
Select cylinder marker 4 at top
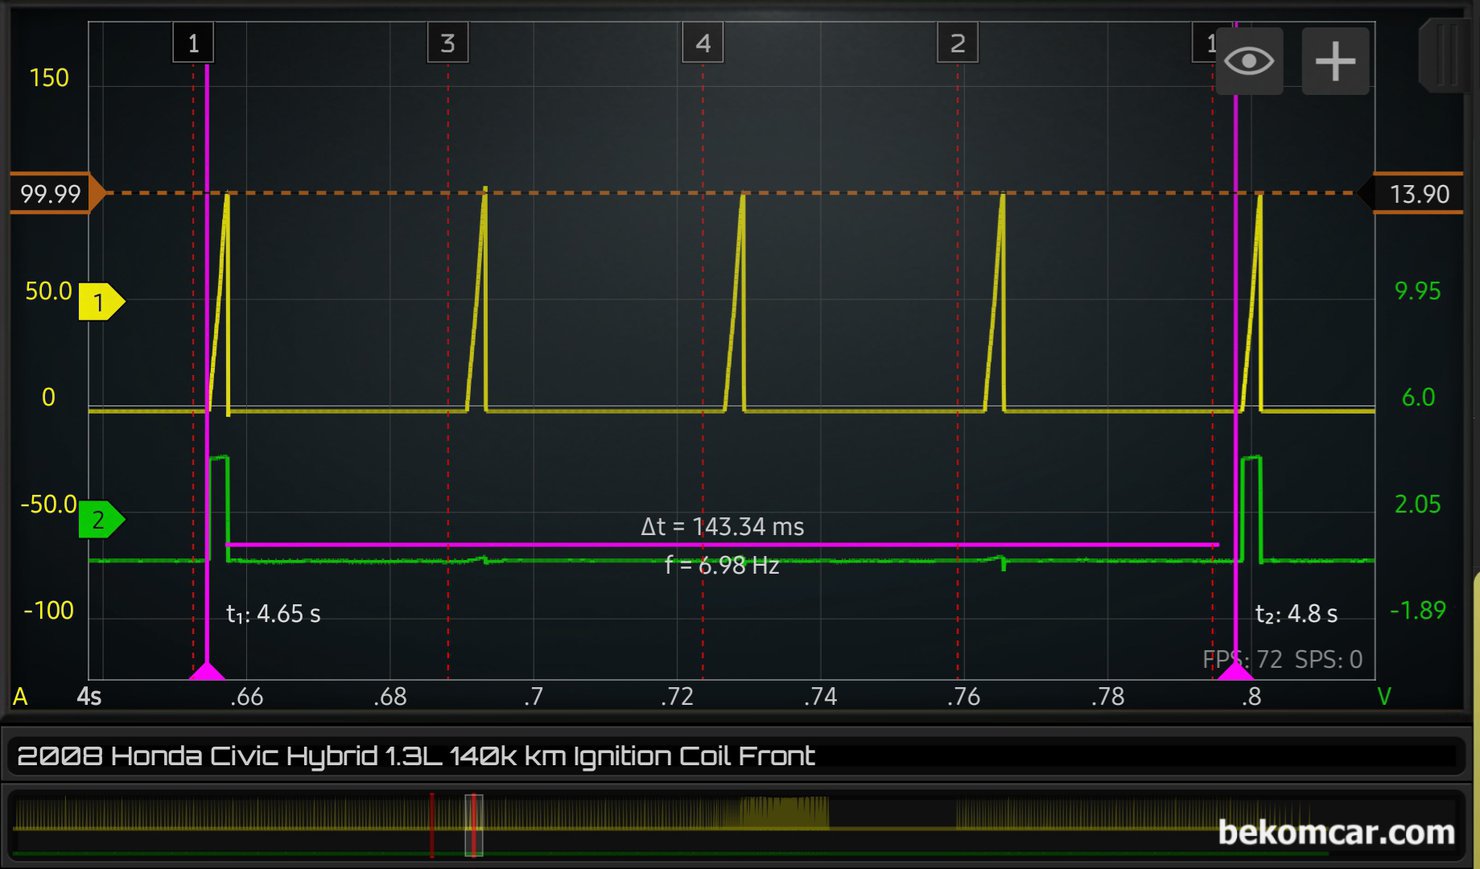coord(703,43)
